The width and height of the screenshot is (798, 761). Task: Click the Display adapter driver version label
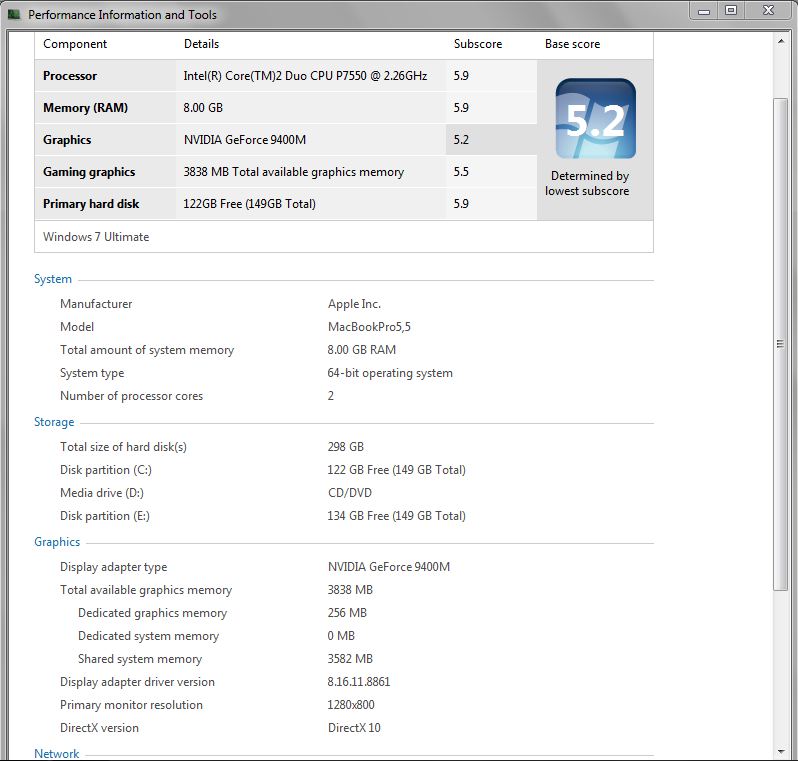(x=137, y=682)
